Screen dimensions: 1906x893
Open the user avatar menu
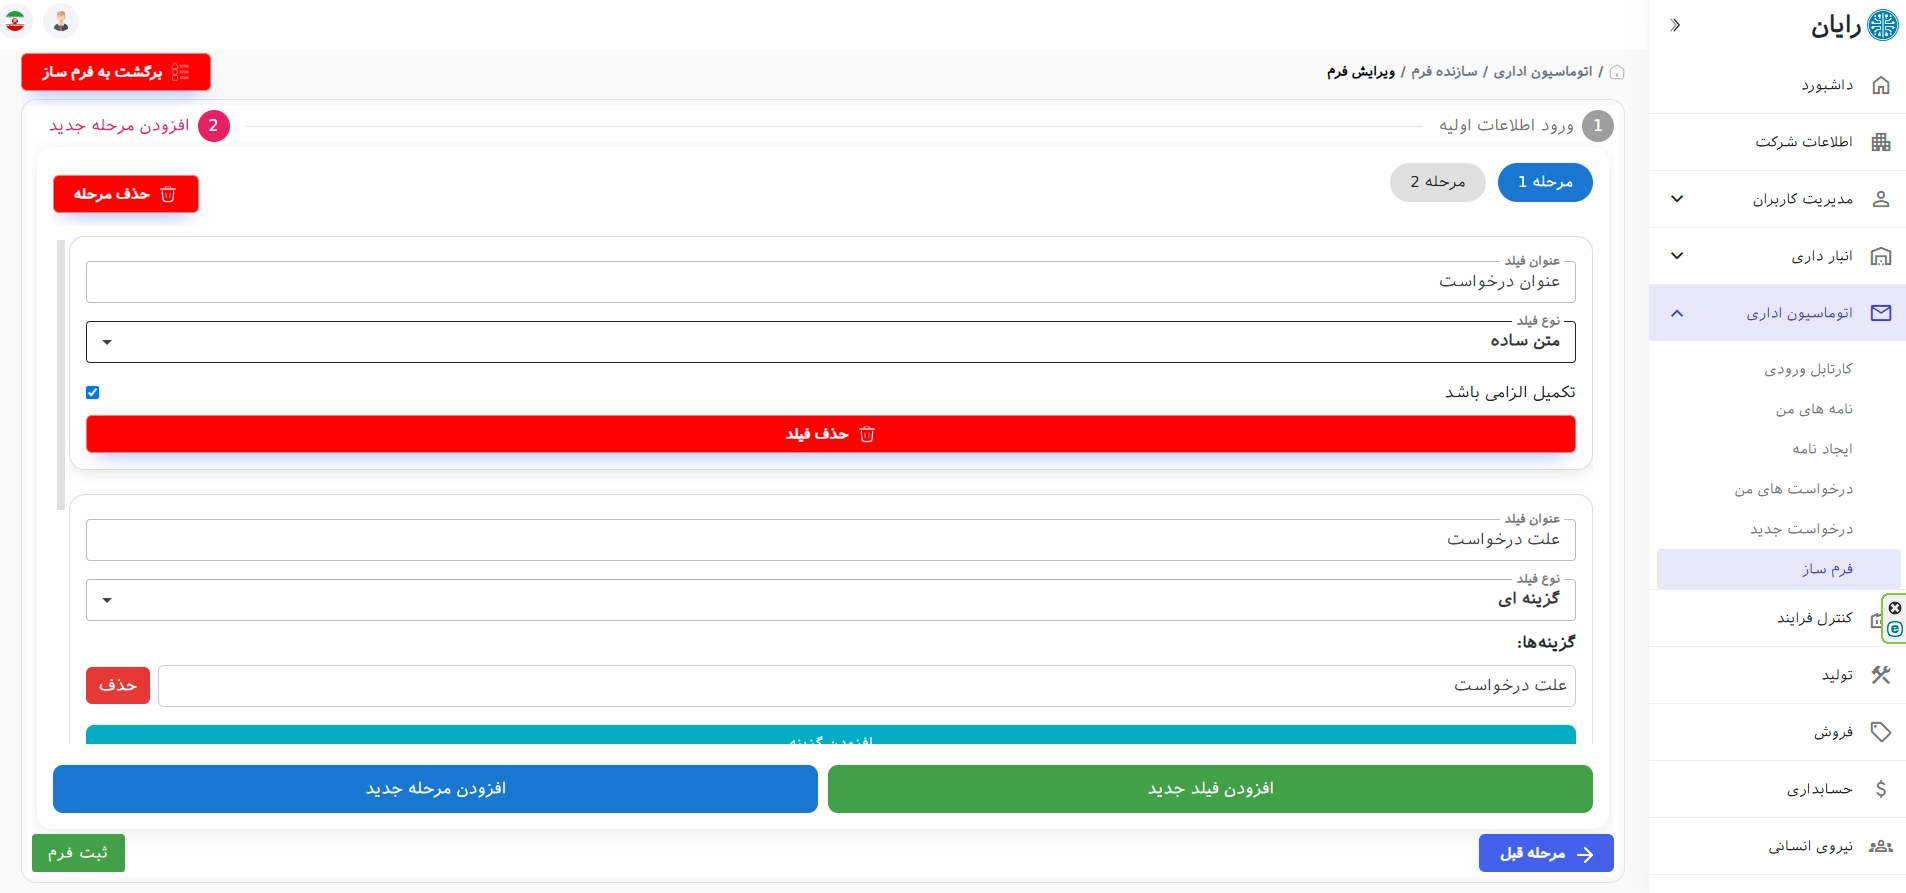[x=61, y=21]
